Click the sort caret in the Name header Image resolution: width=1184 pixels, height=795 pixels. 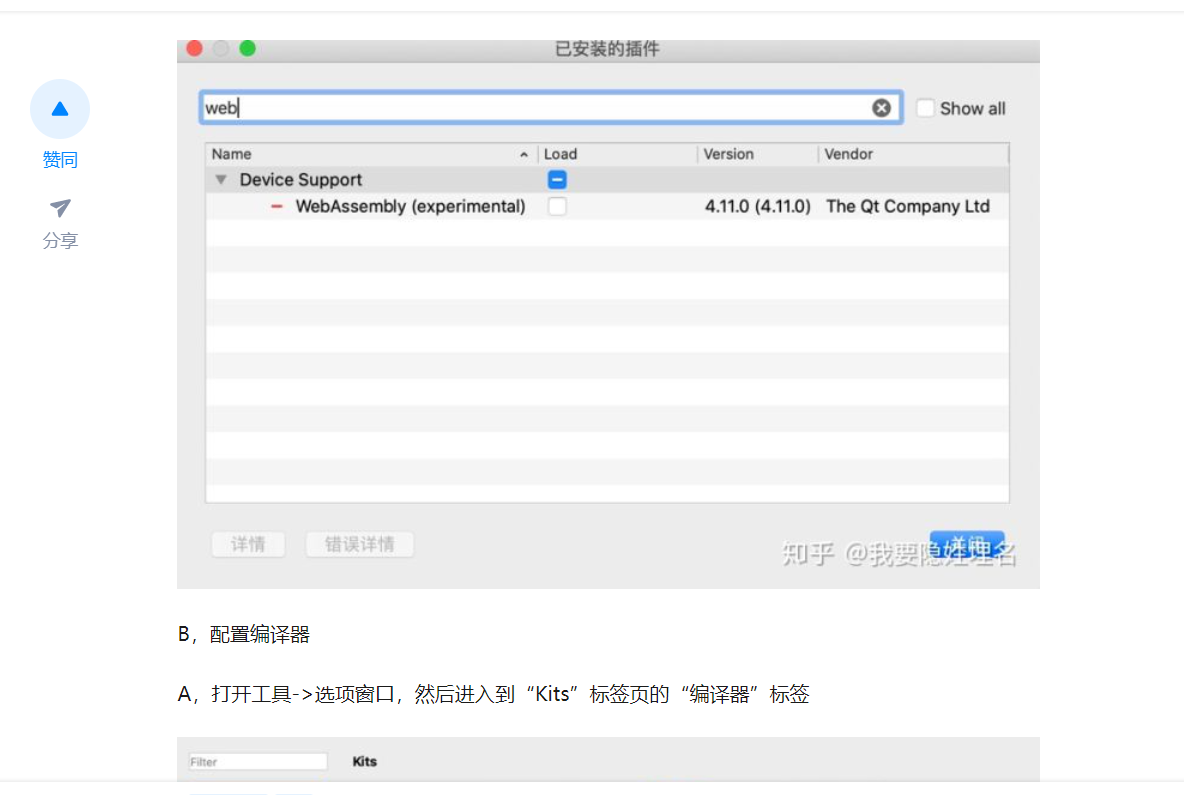[524, 155]
